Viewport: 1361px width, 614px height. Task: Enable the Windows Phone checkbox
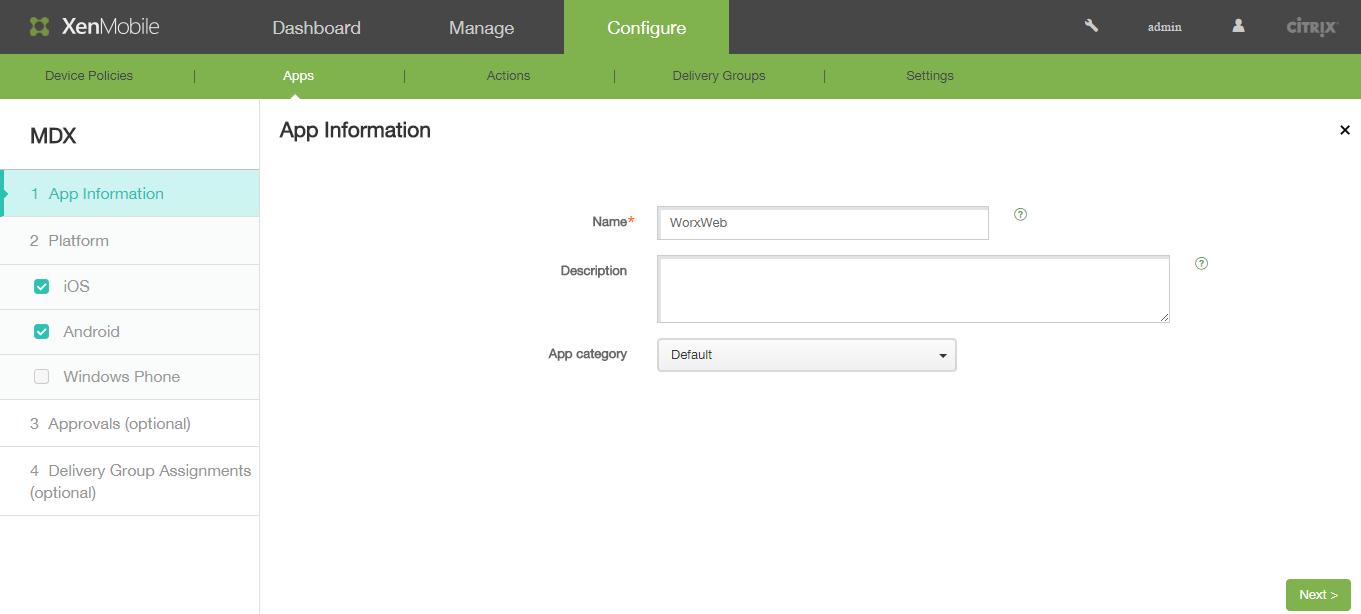coord(42,377)
